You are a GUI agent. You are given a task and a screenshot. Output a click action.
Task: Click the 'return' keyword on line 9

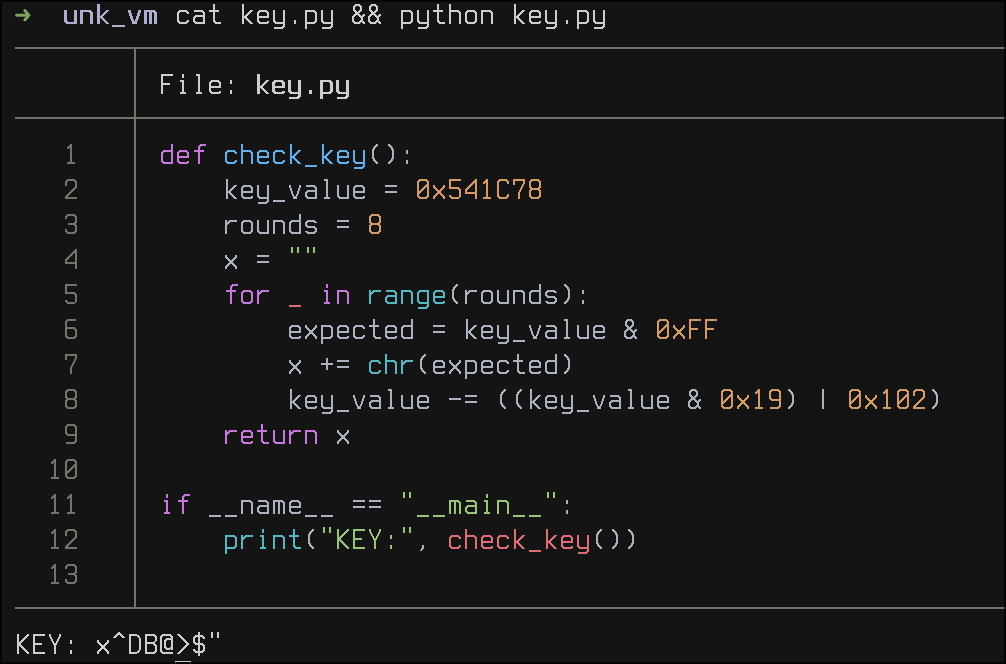tap(270, 435)
